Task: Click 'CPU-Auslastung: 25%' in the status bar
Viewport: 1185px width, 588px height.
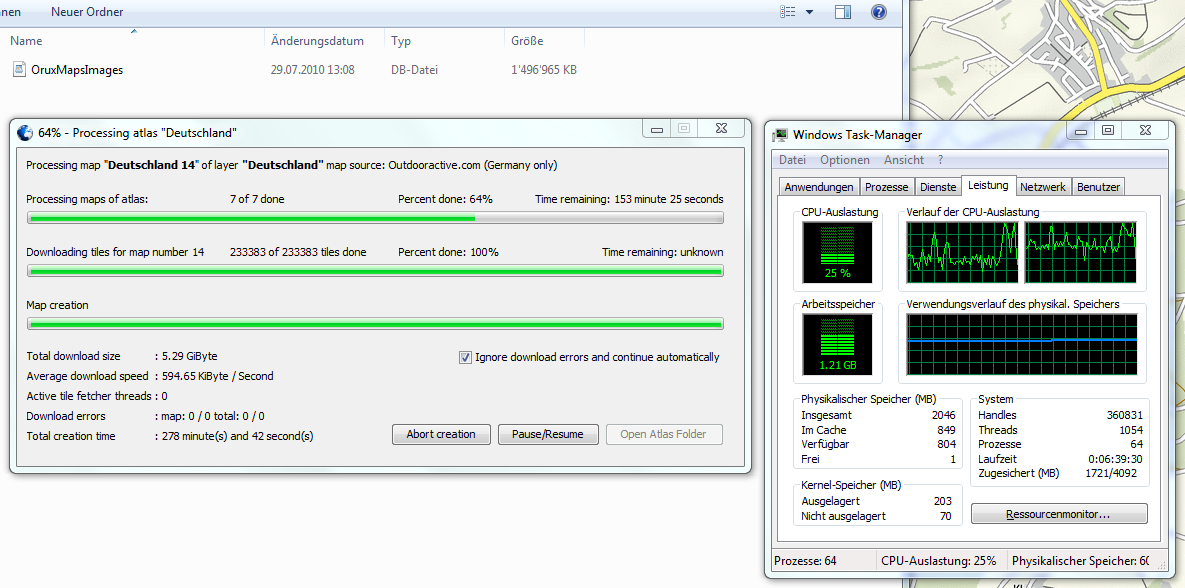Action: tap(939, 561)
